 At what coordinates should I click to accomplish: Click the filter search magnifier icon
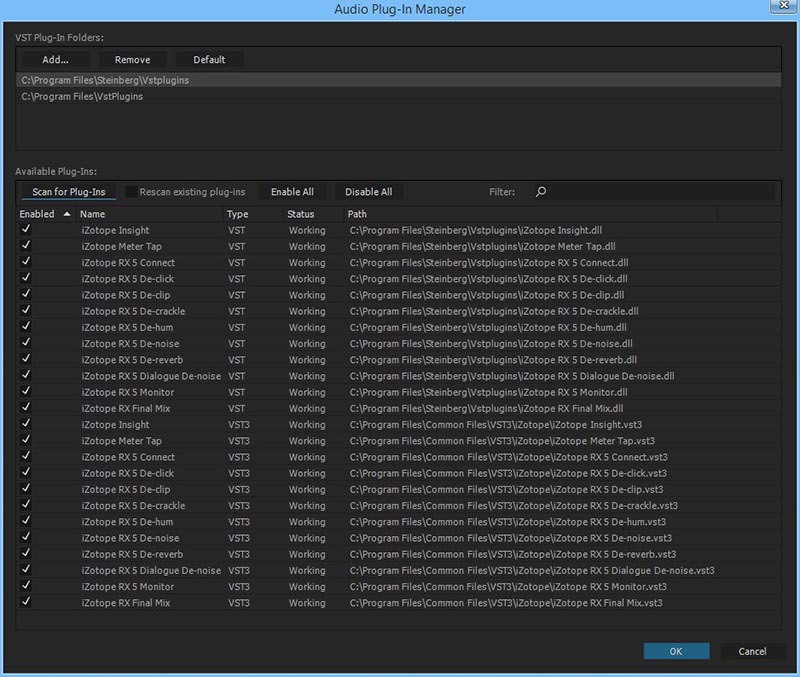[541, 192]
